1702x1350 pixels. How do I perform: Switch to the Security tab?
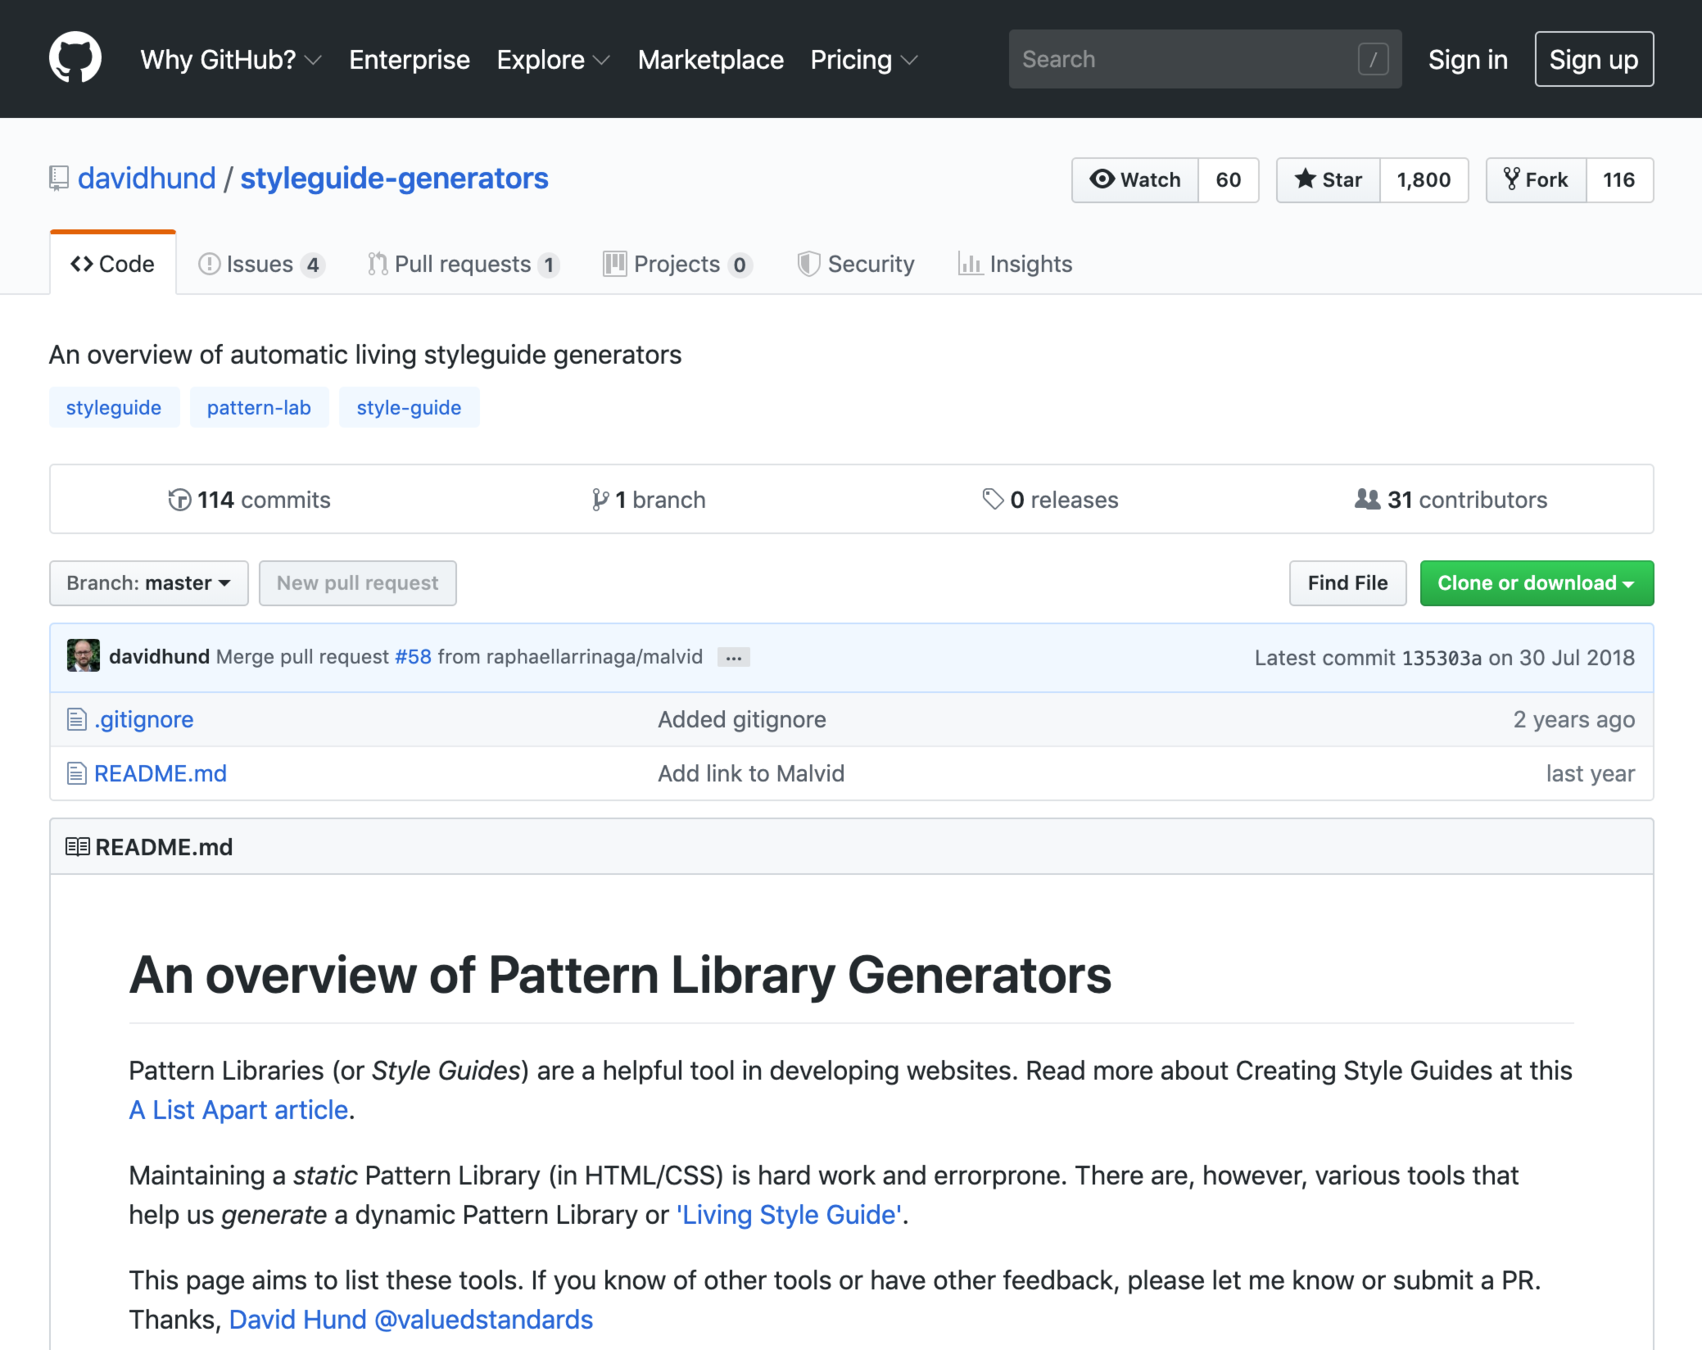click(856, 264)
